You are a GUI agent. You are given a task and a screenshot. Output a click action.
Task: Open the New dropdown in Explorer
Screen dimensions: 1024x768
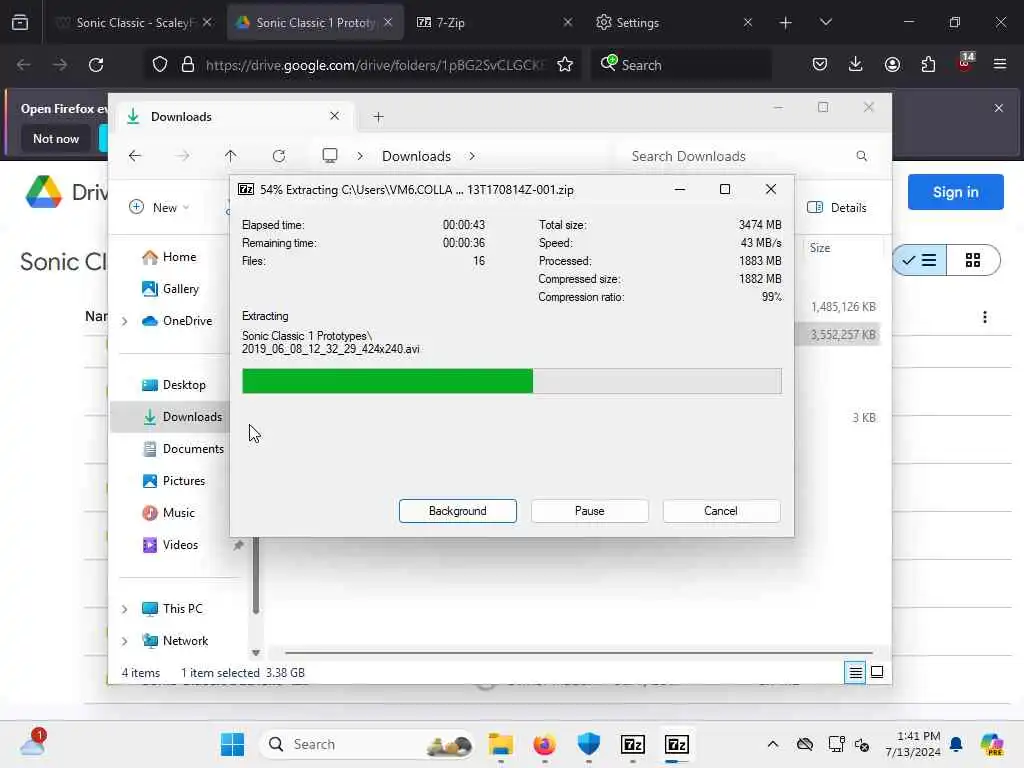(x=160, y=208)
